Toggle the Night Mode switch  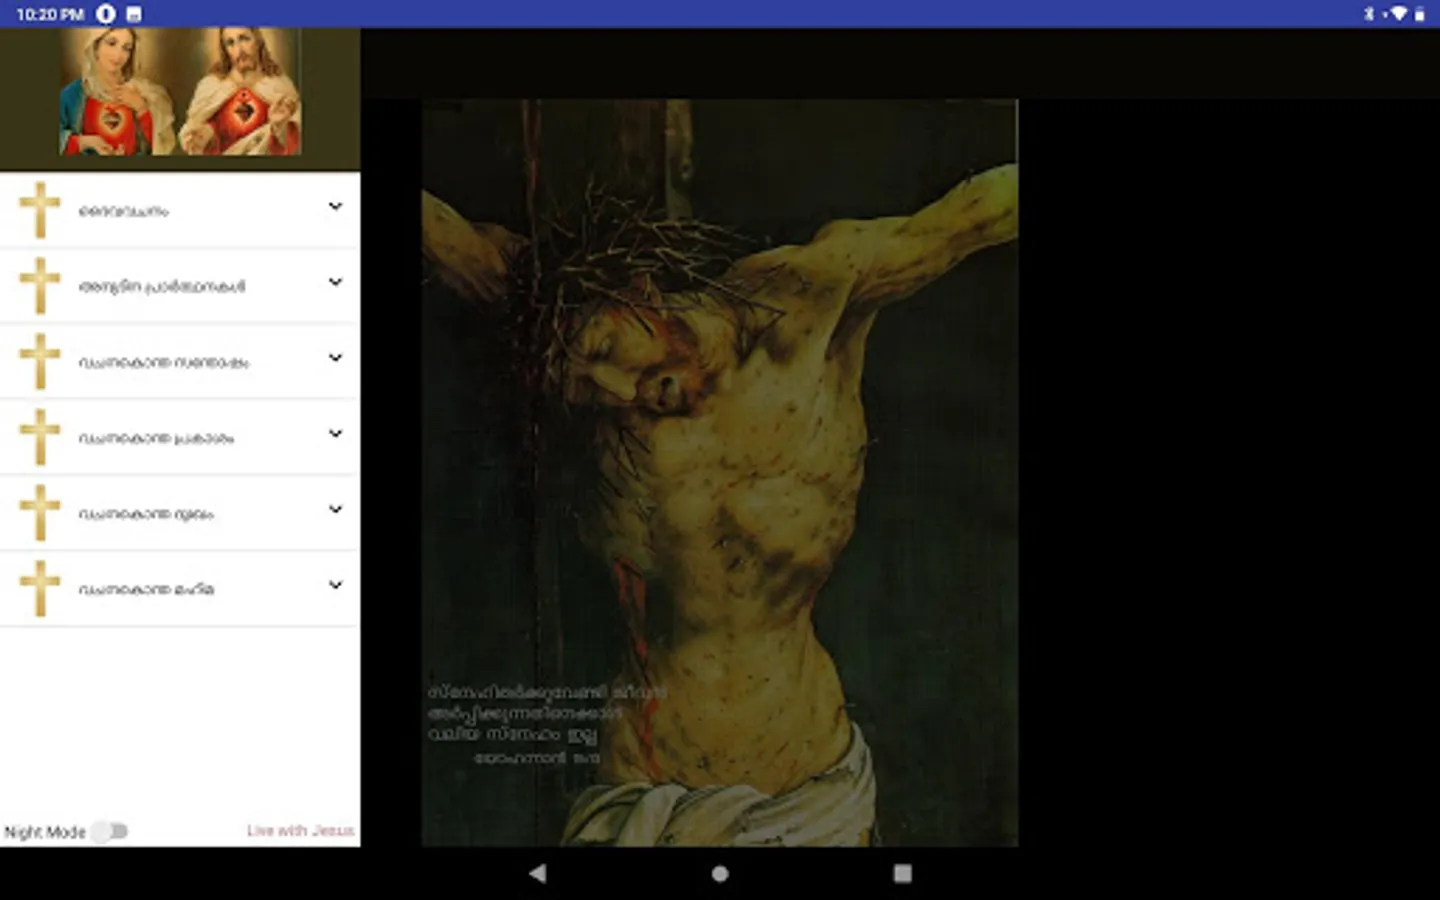coord(110,831)
